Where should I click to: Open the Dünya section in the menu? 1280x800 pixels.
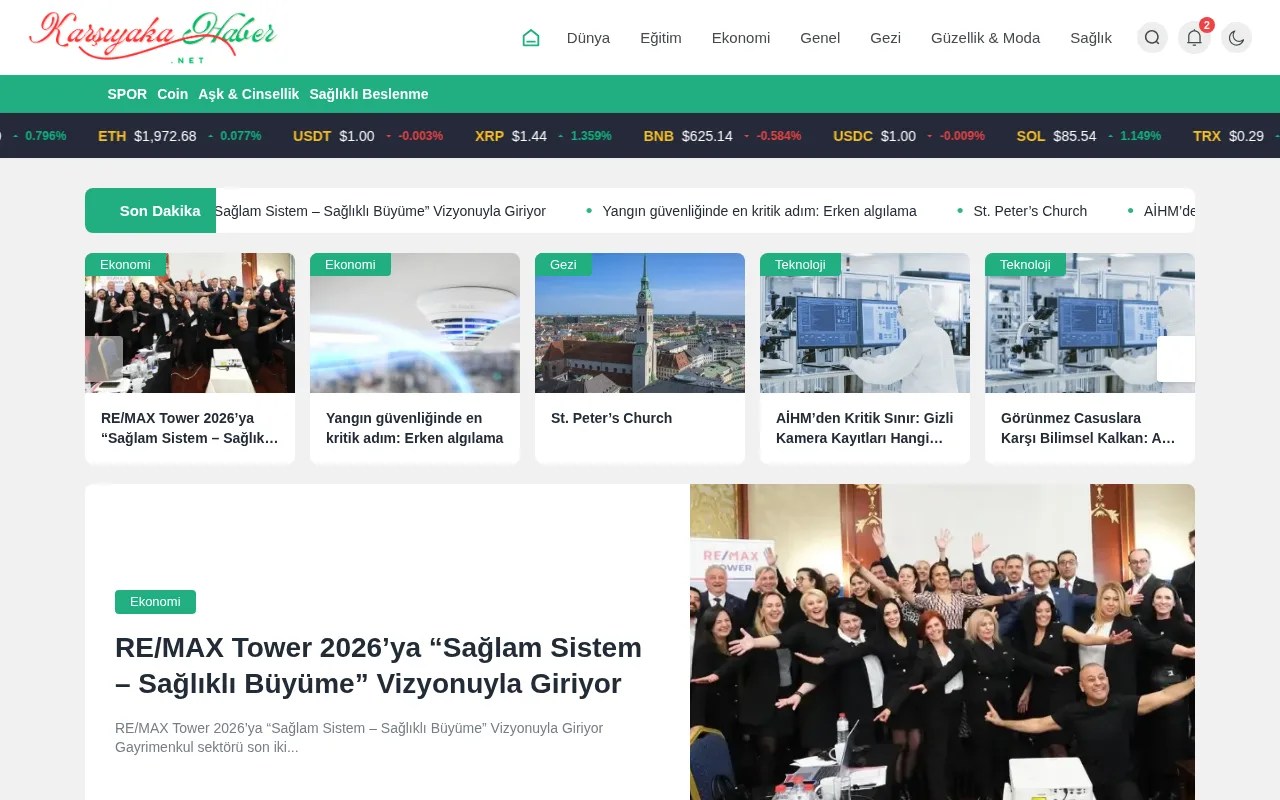point(588,37)
